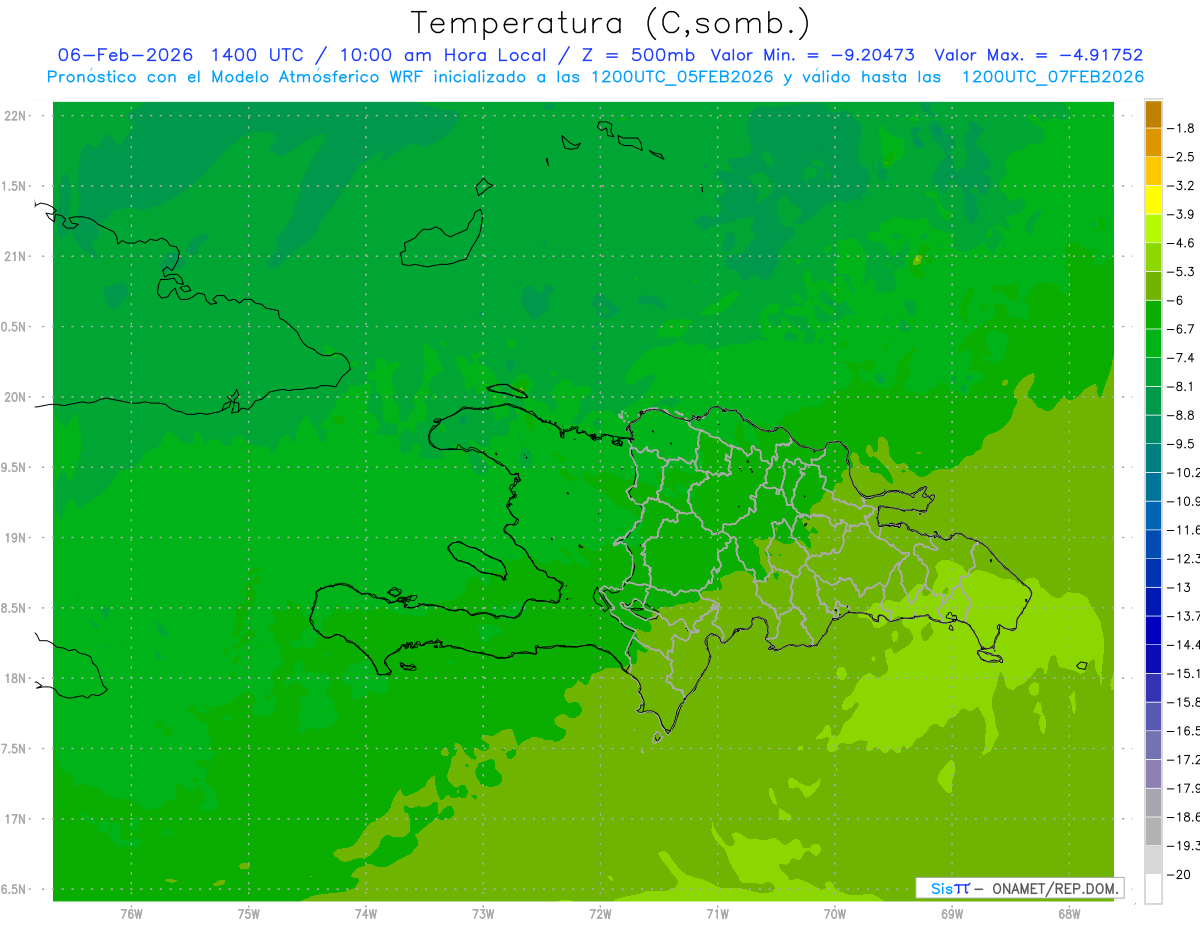Click the gray swatch between -18.6 and -19.3
This screenshot has width=1200, height=927.
[x=1153, y=831]
